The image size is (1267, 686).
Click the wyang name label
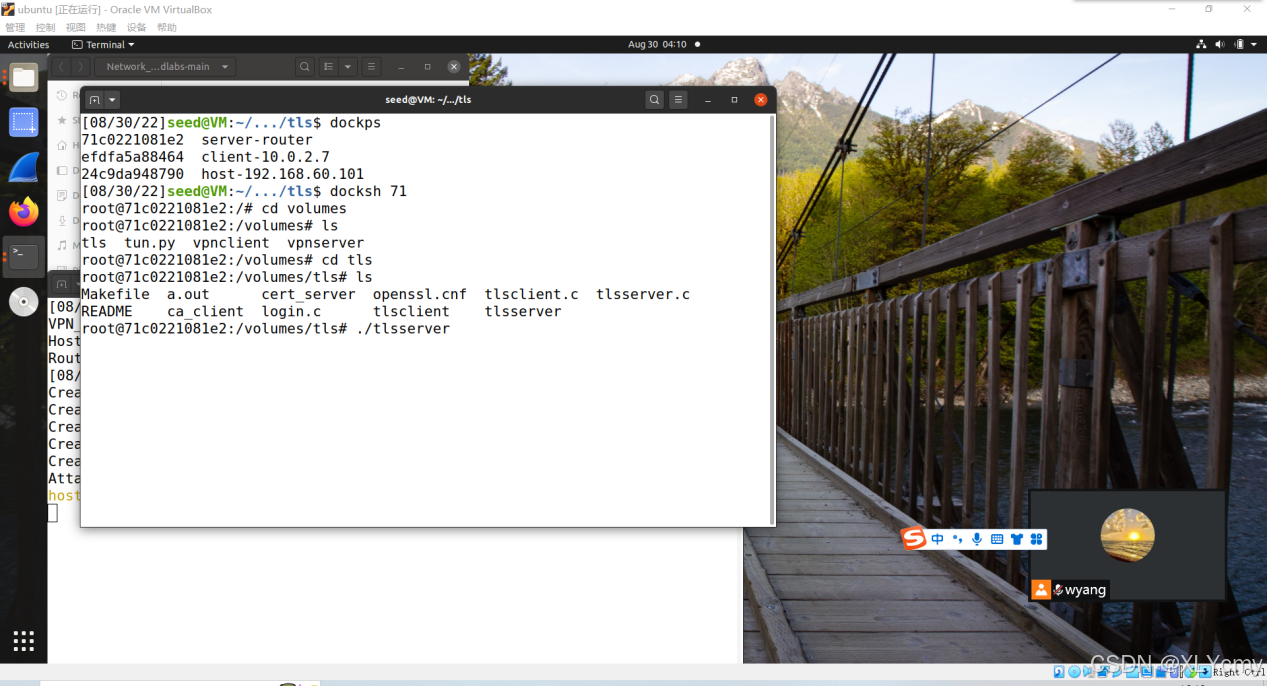point(1085,590)
